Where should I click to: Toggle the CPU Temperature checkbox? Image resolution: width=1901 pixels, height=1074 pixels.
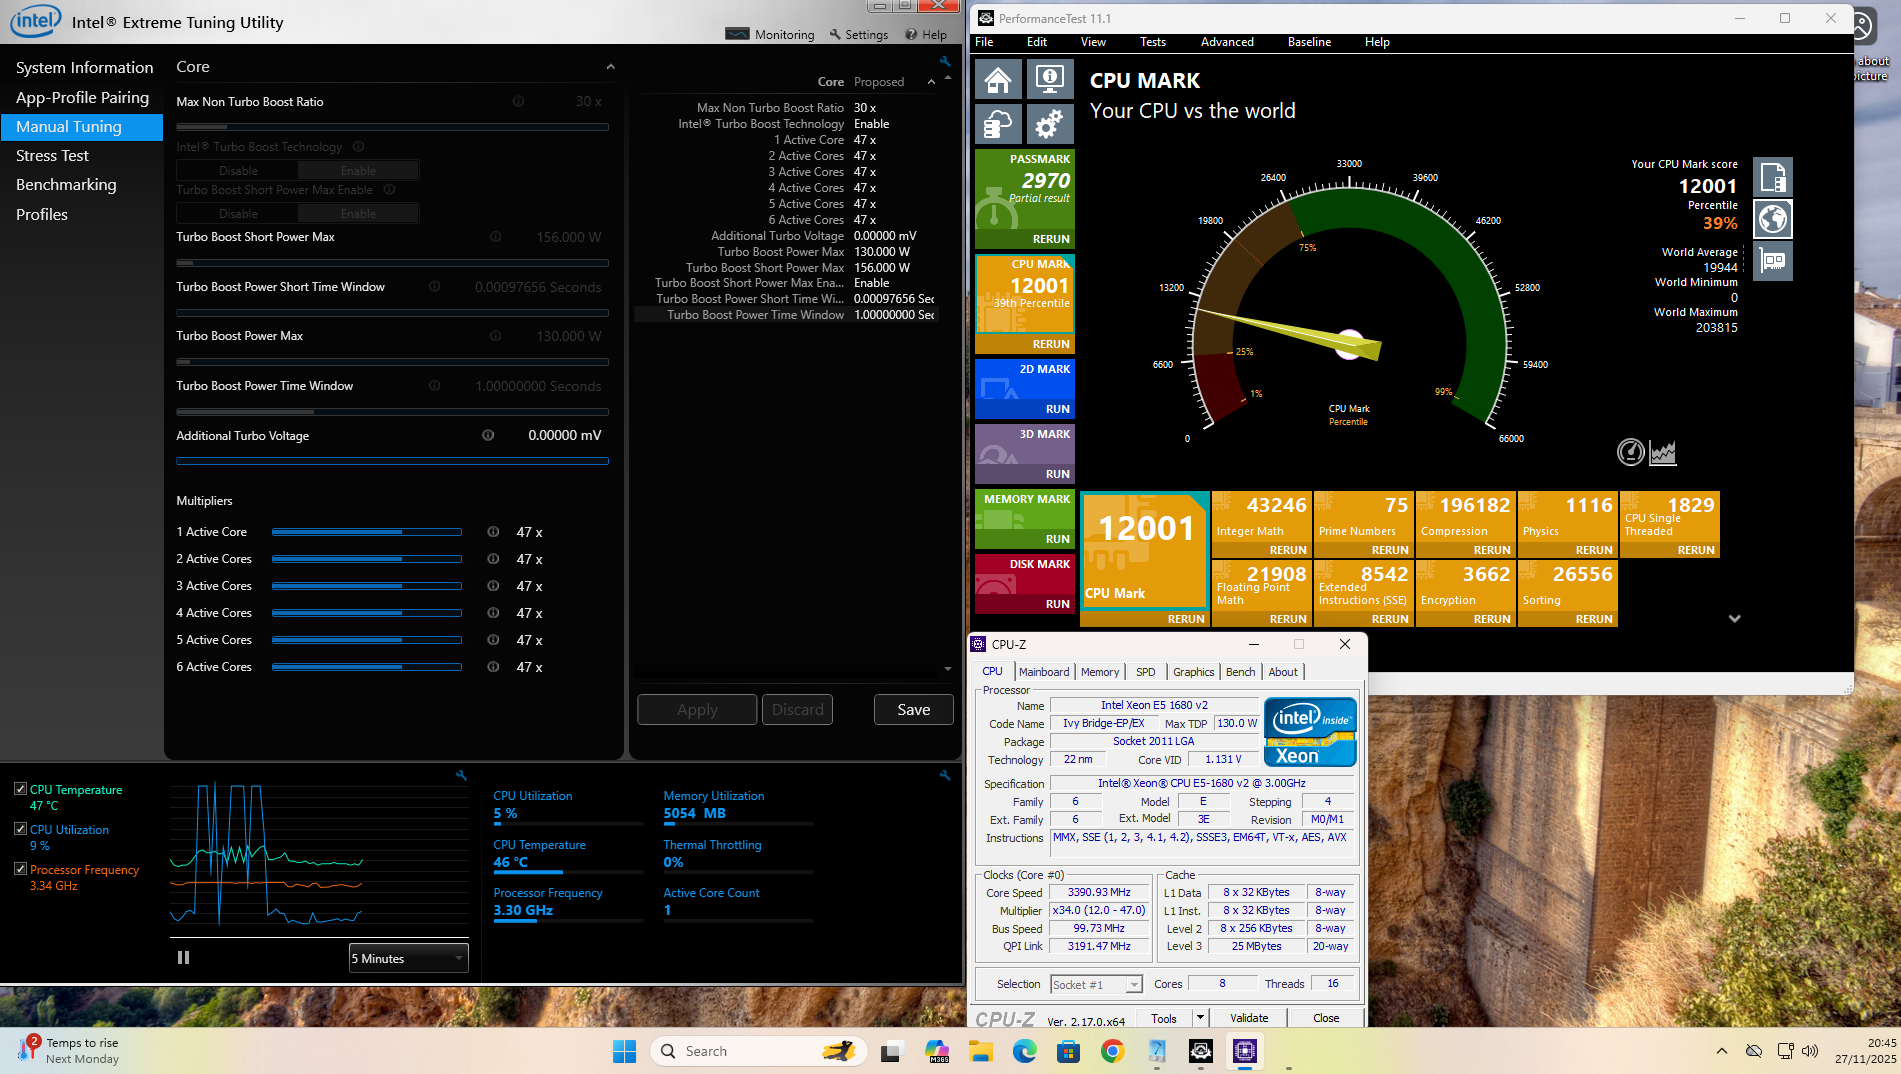[20, 789]
